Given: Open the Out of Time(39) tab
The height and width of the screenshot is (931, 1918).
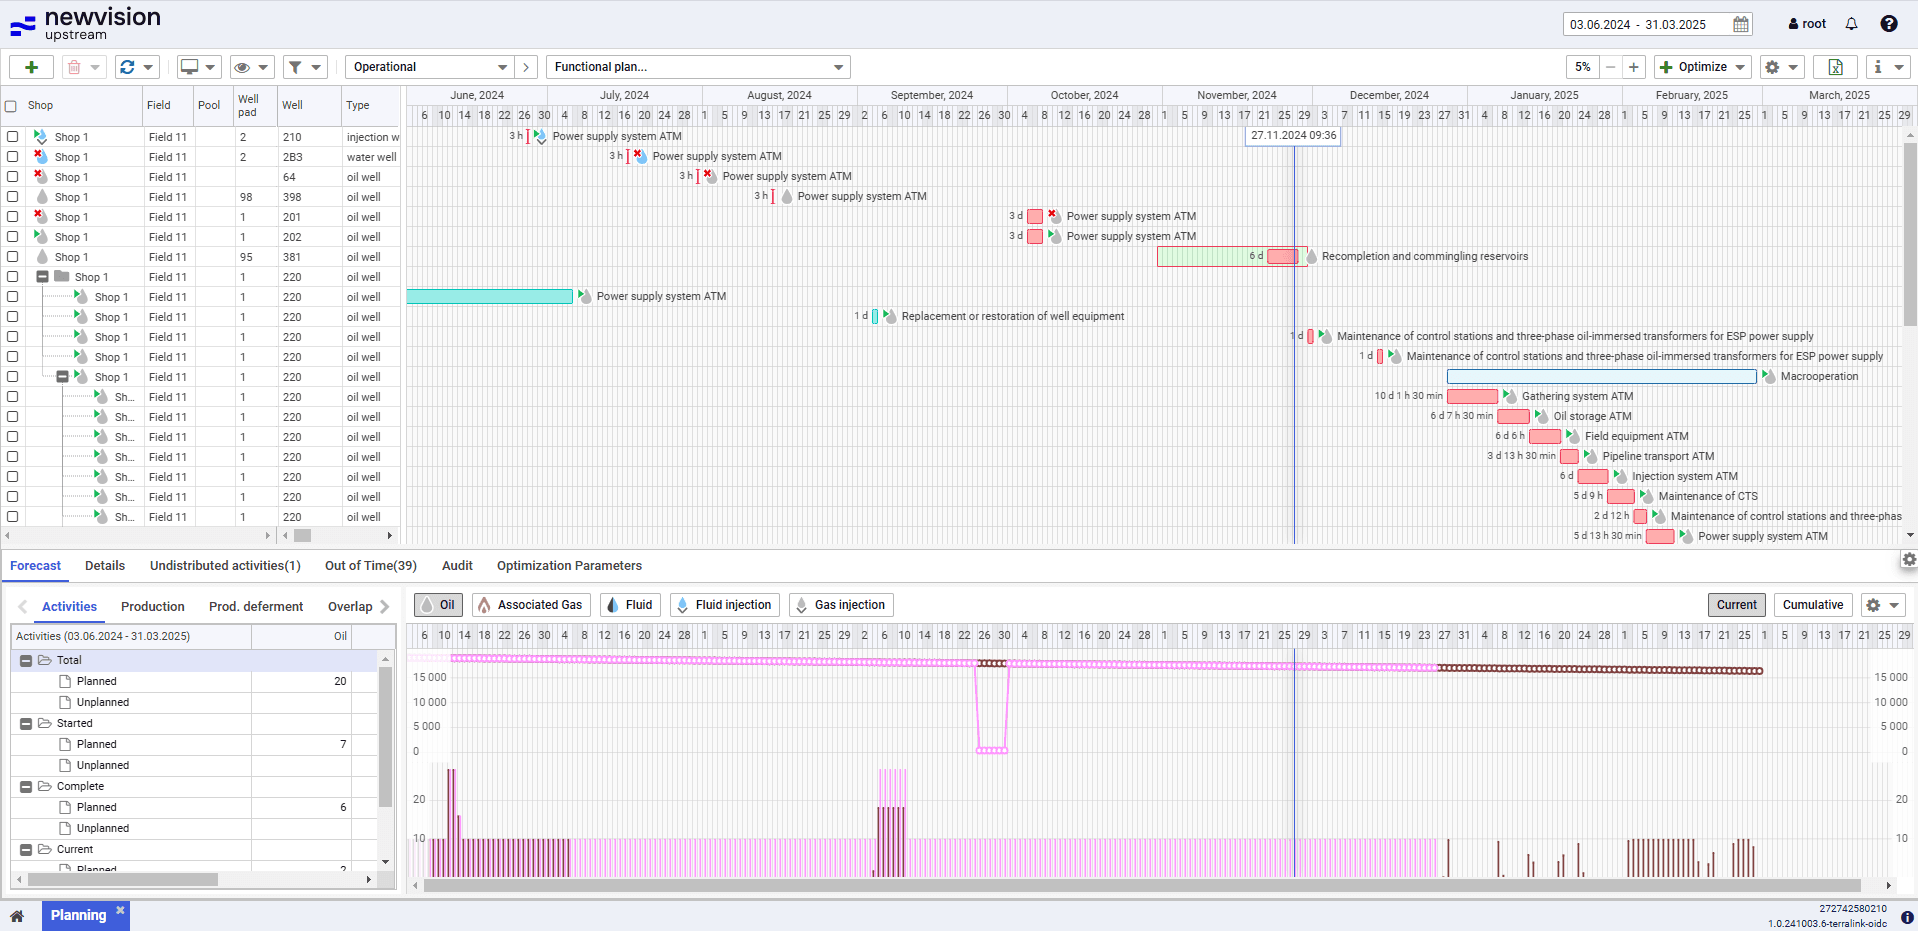Looking at the screenshot, I should click(370, 566).
